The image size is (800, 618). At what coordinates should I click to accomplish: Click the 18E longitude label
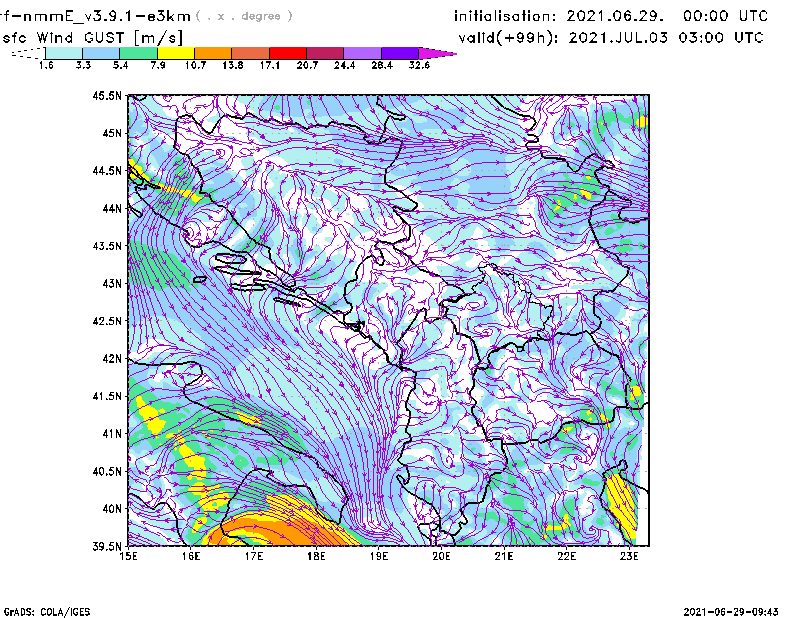coord(316,556)
